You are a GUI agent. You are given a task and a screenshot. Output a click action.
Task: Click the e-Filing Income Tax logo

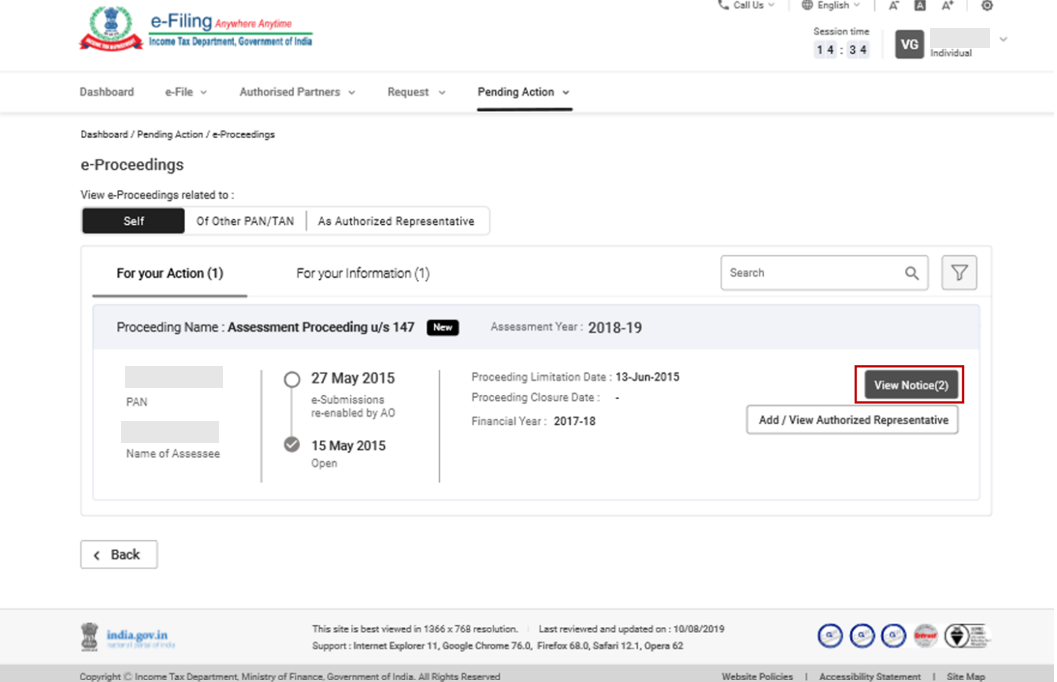coord(196,30)
